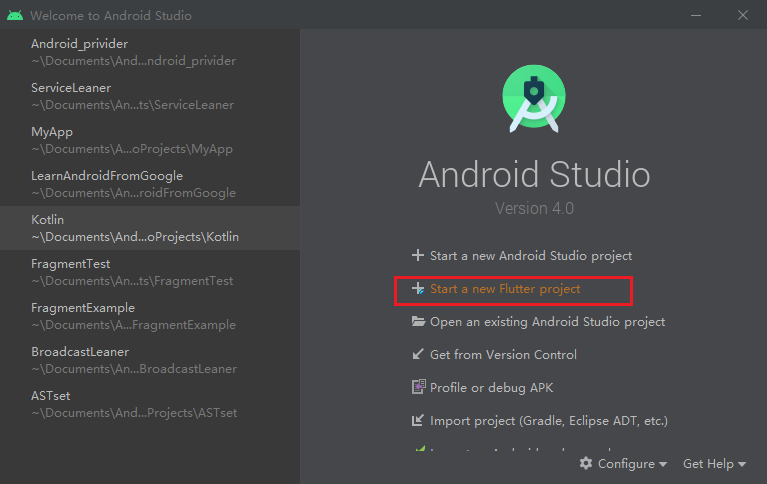767x484 pixels.
Task: Click the Version Control arrow icon
Action: tap(417, 354)
